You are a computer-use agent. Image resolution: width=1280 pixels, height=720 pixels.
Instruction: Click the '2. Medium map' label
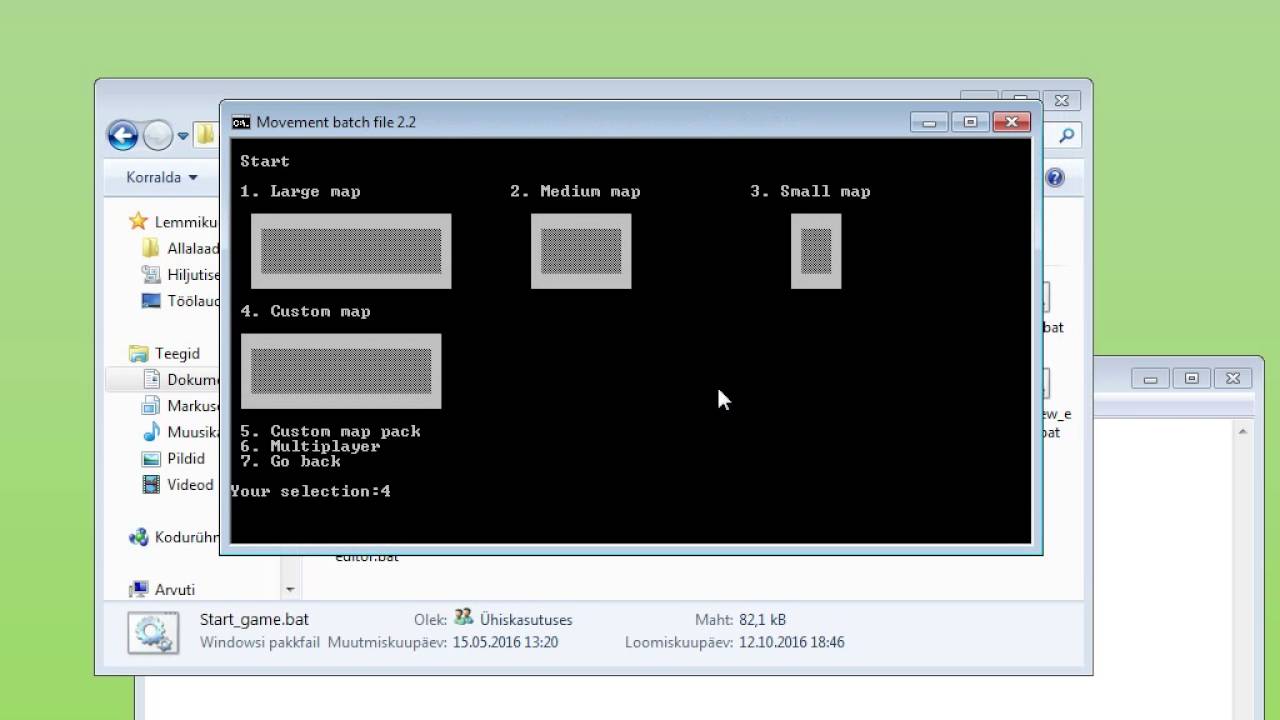pos(576,191)
